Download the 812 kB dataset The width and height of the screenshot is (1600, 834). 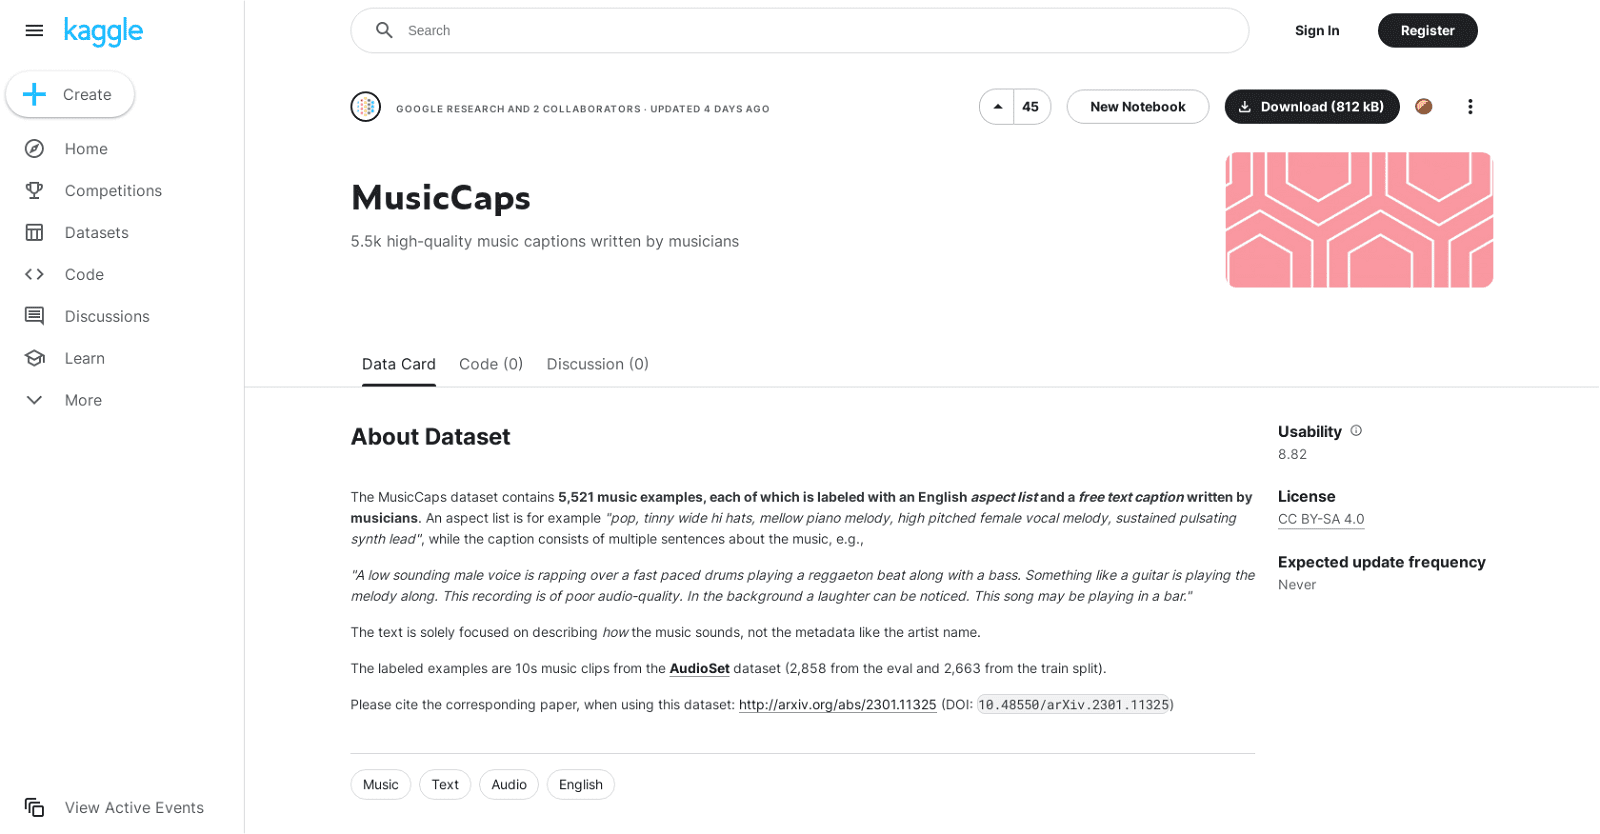[x=1311, y=106]
